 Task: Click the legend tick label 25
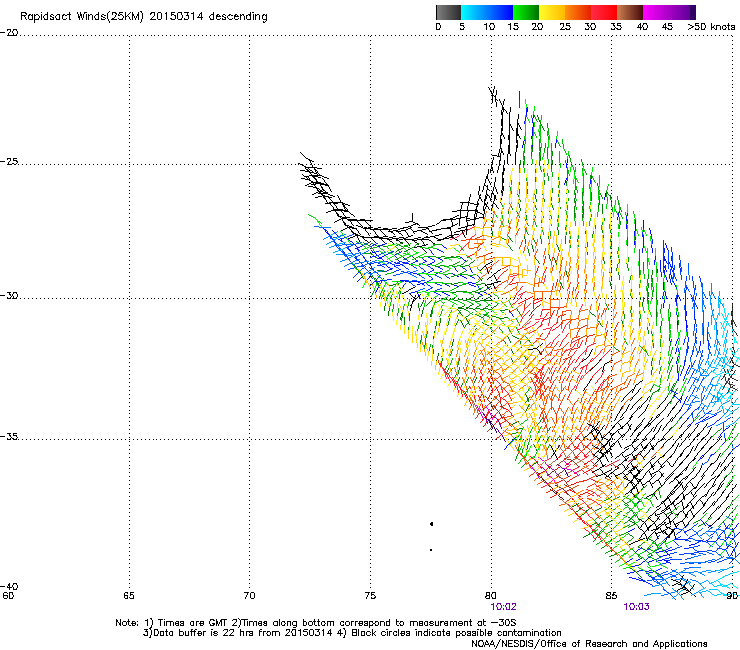coord(565,27)
